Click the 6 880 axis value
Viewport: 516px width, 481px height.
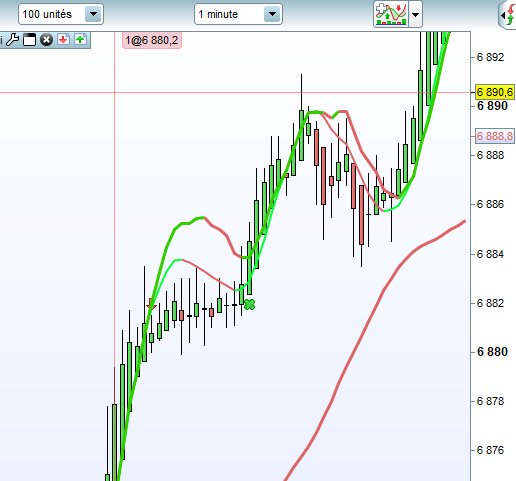(492, 352)
